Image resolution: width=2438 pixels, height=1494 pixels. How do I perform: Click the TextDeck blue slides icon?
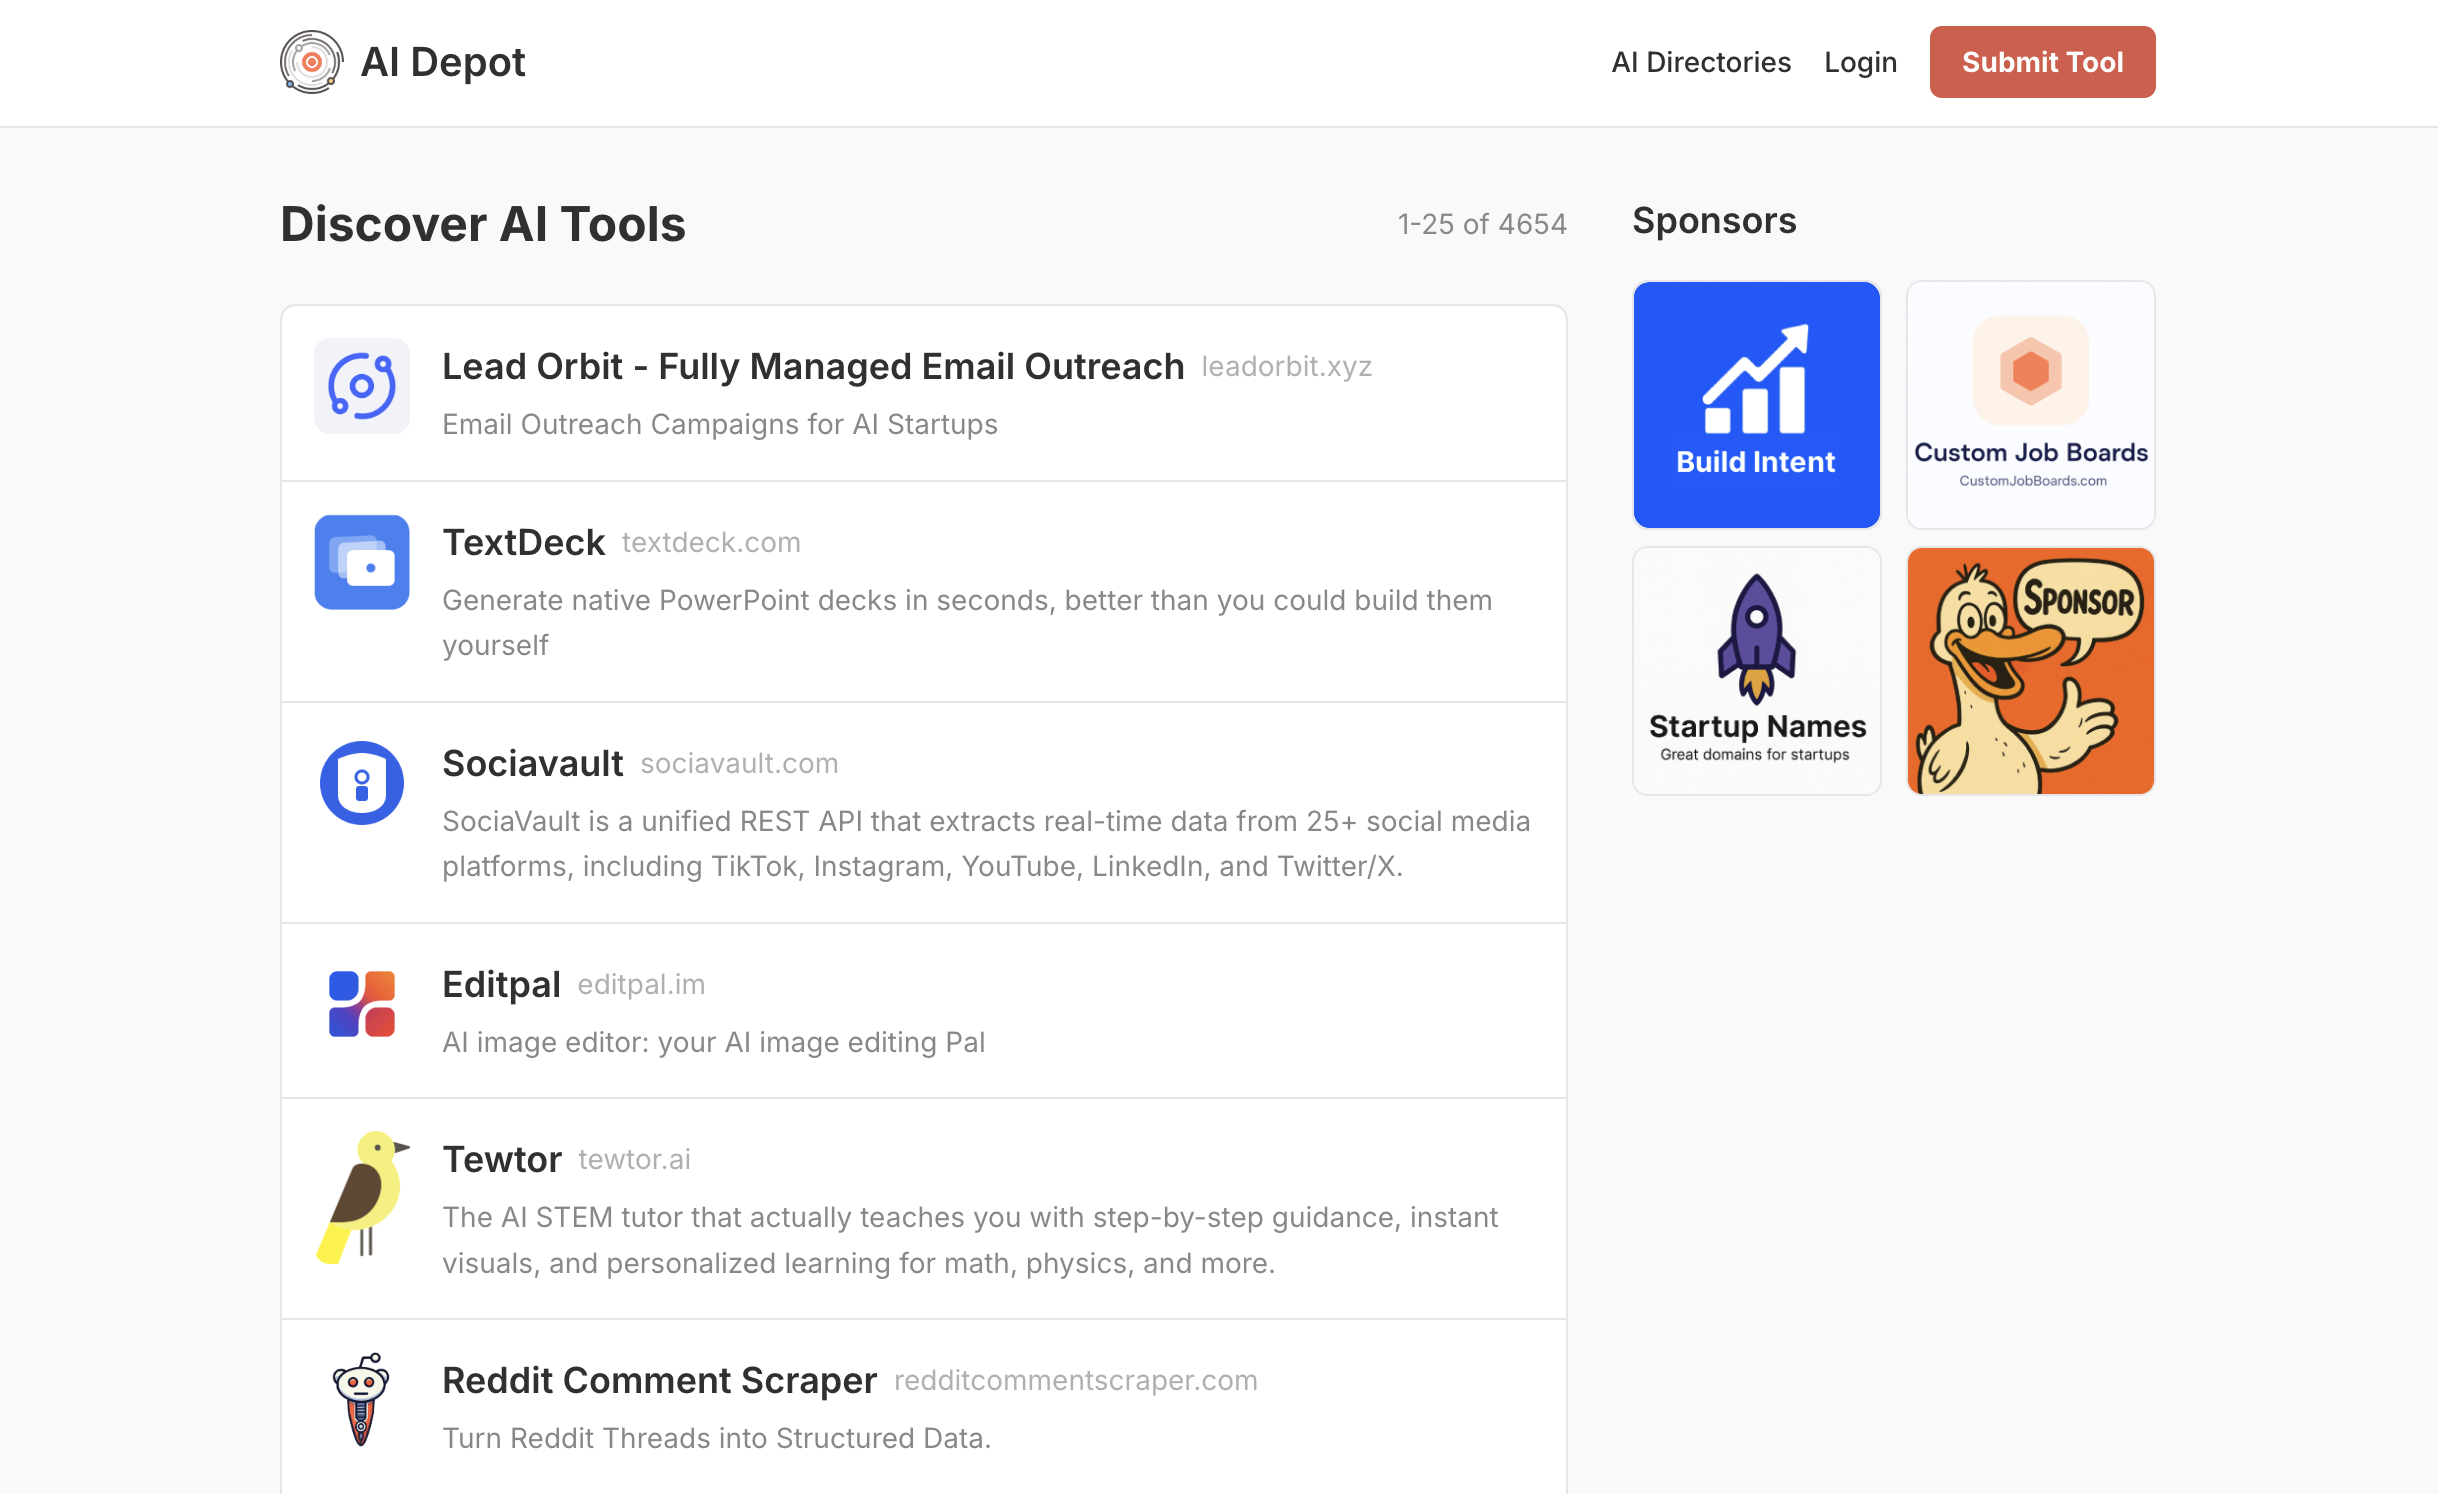click(x=361, y=562)
